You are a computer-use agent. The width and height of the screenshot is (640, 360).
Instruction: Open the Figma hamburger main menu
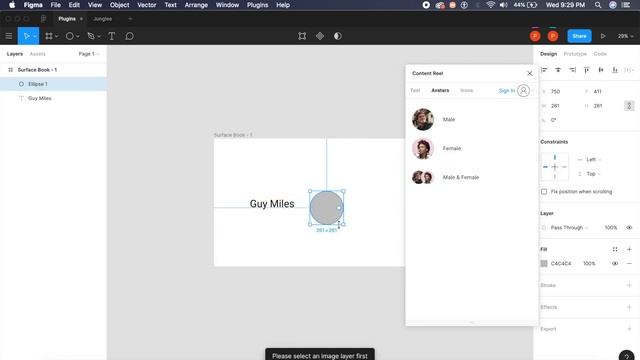(x=9, y=36)
